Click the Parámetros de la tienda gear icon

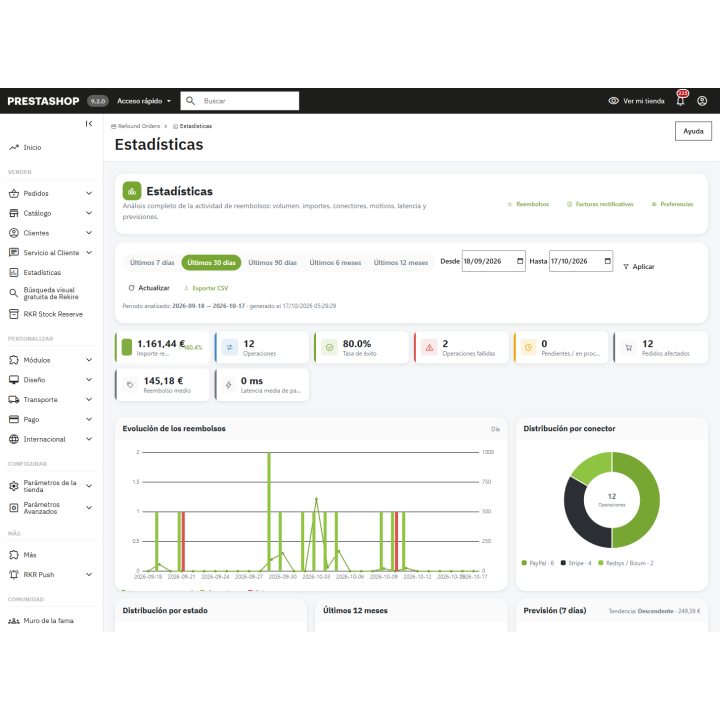(14, 486)
